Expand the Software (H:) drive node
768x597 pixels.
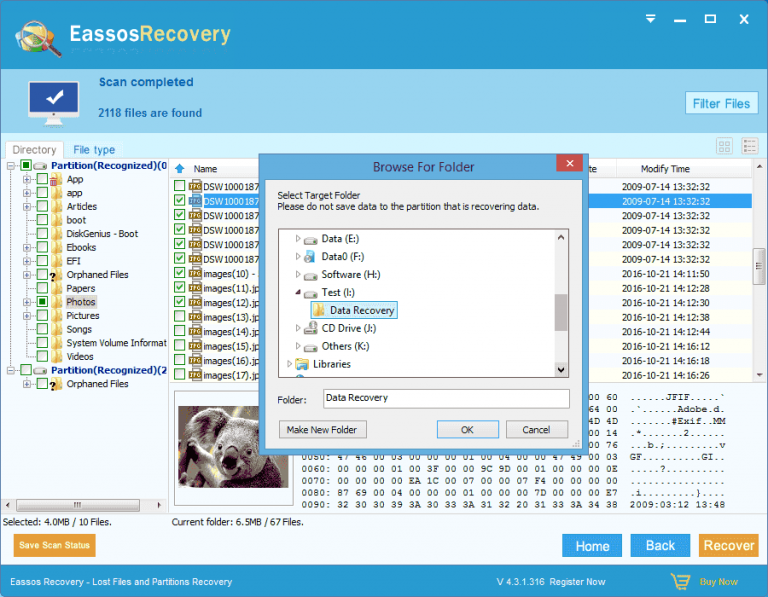click(x=297, y=274)
